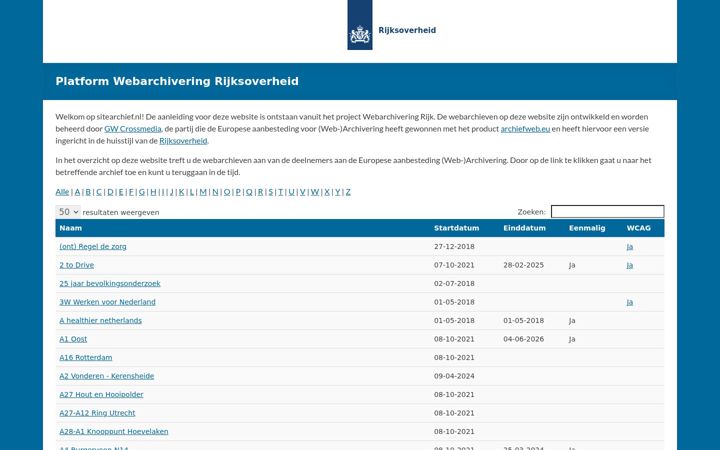Open the 25 jaar bevolkingsonderzoek archive
Image resolution: width=720 pixels, height=450 pixels.
point(110,283)
